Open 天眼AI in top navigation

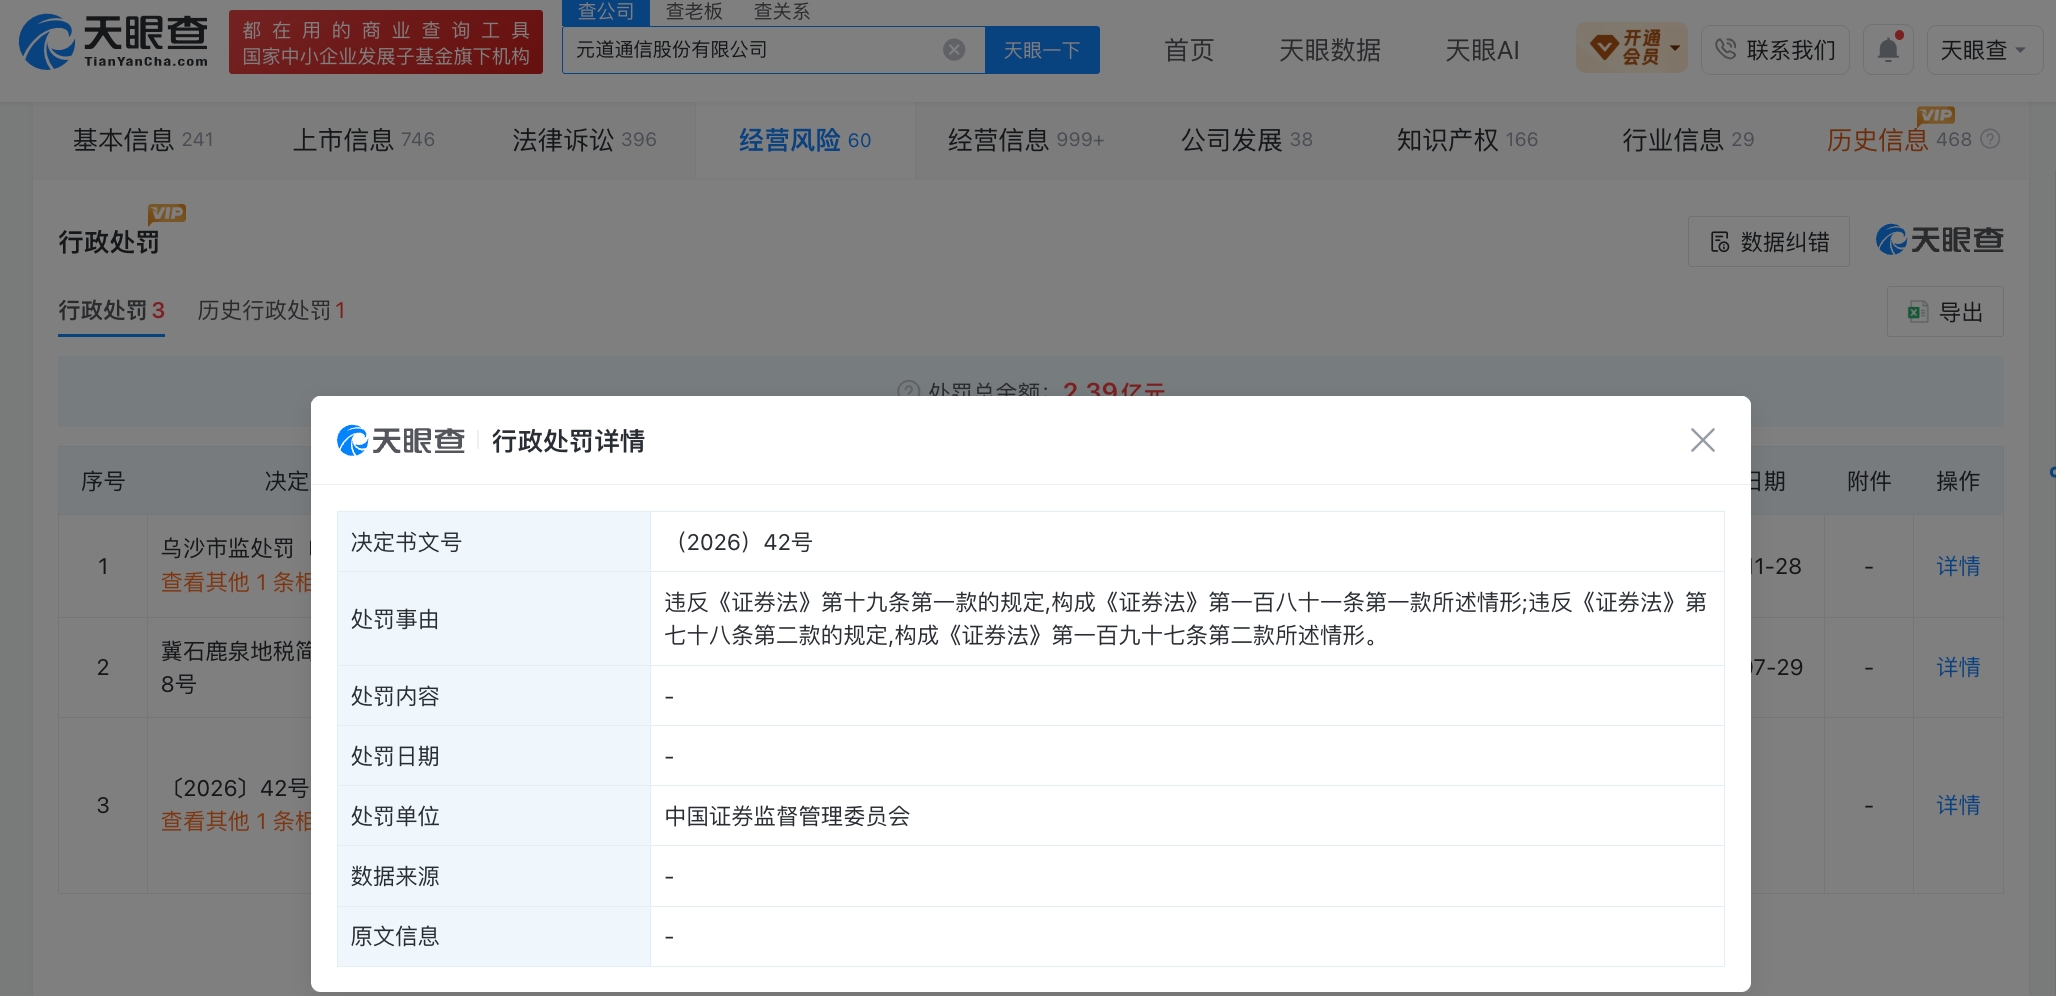(1482, 50)
